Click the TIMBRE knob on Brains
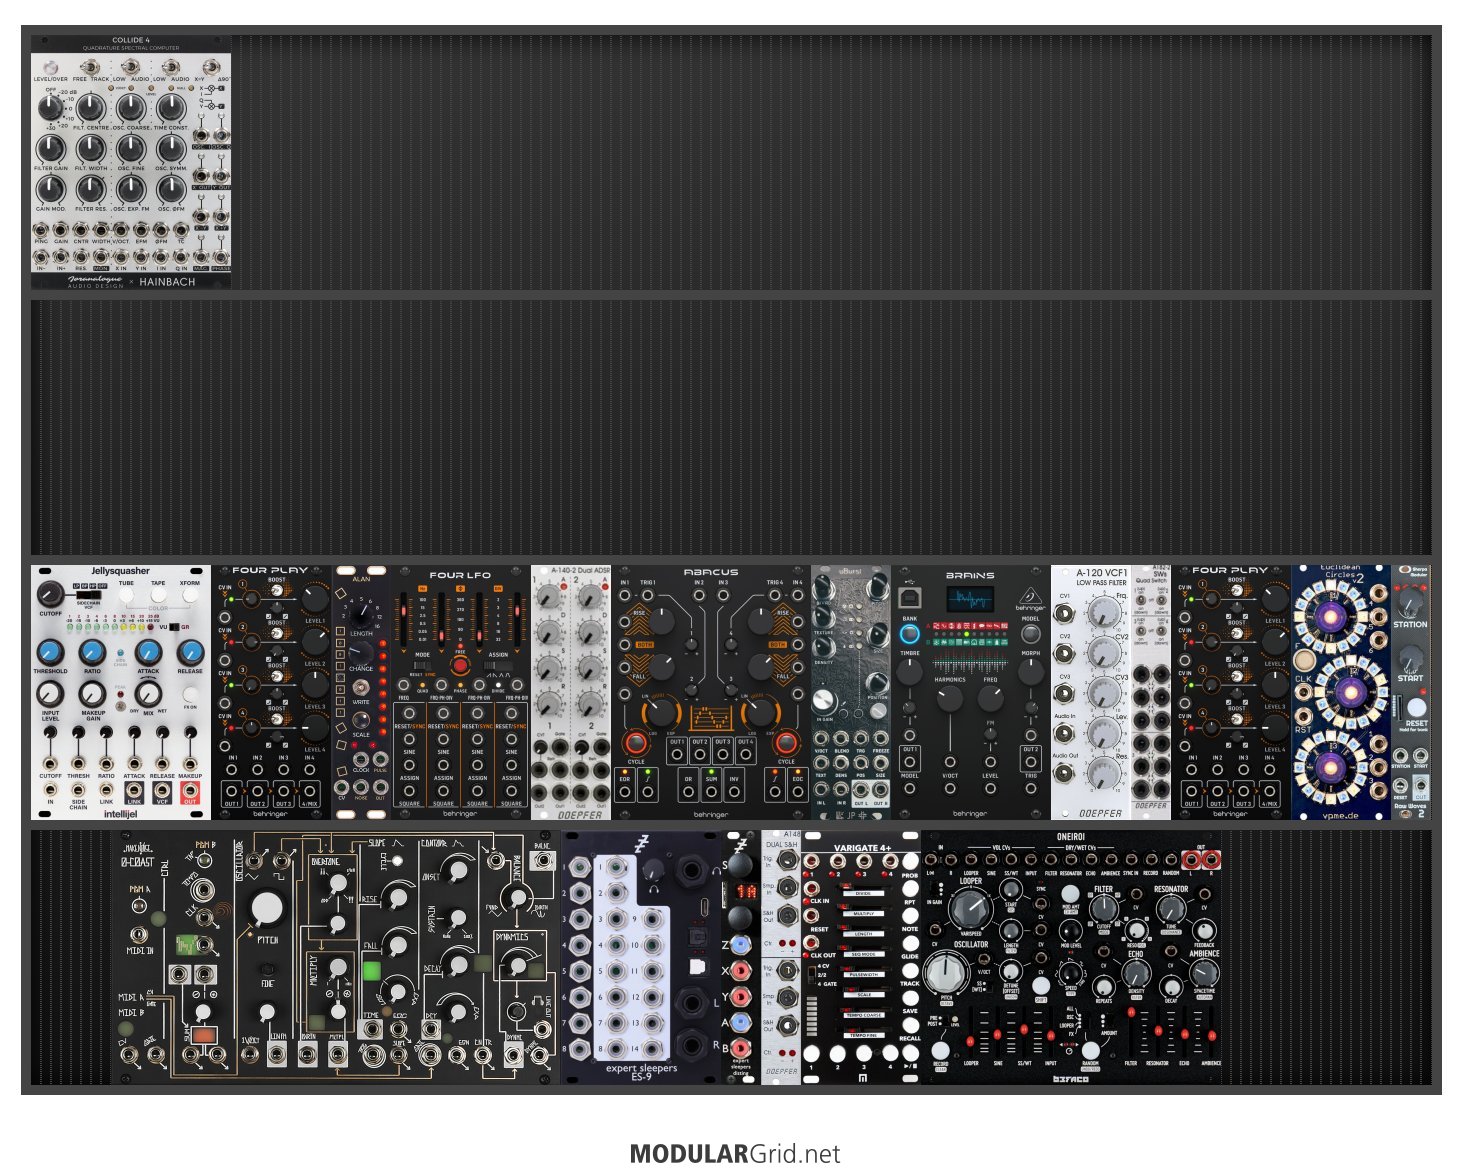 910,671
